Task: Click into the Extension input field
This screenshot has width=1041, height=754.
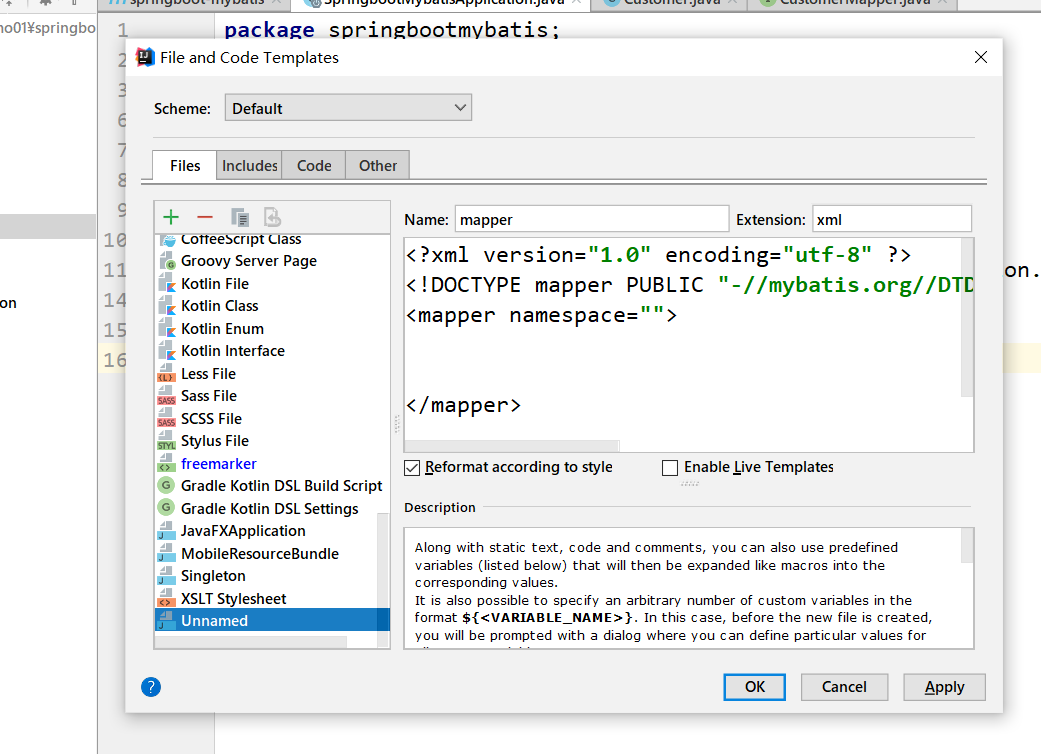Action: pyautogui.click(x=890, y=219)
